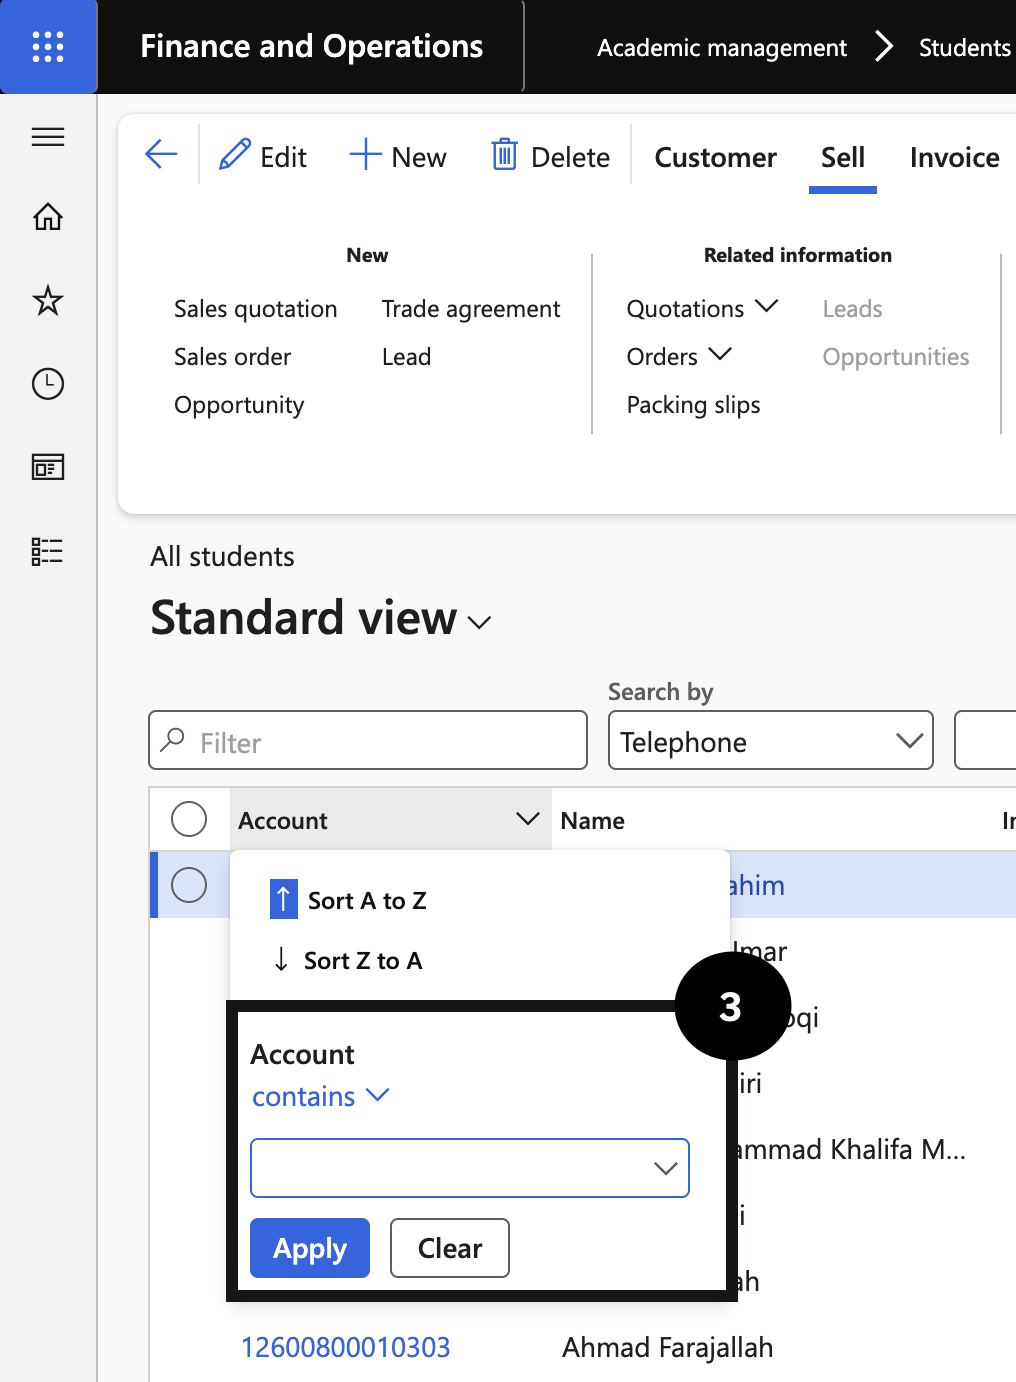1016x1382 pixels.
Task: Open Modules list icon in sidebar
Action: [48, 551]
